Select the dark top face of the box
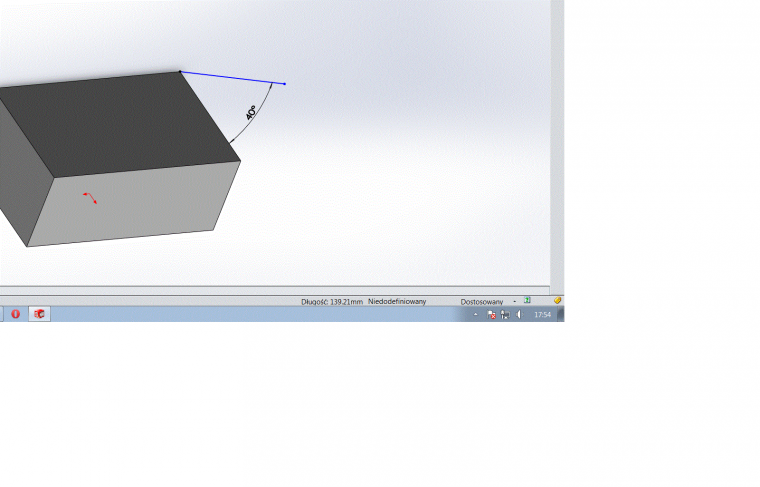The image size is (760, 487). click(121, 124)
